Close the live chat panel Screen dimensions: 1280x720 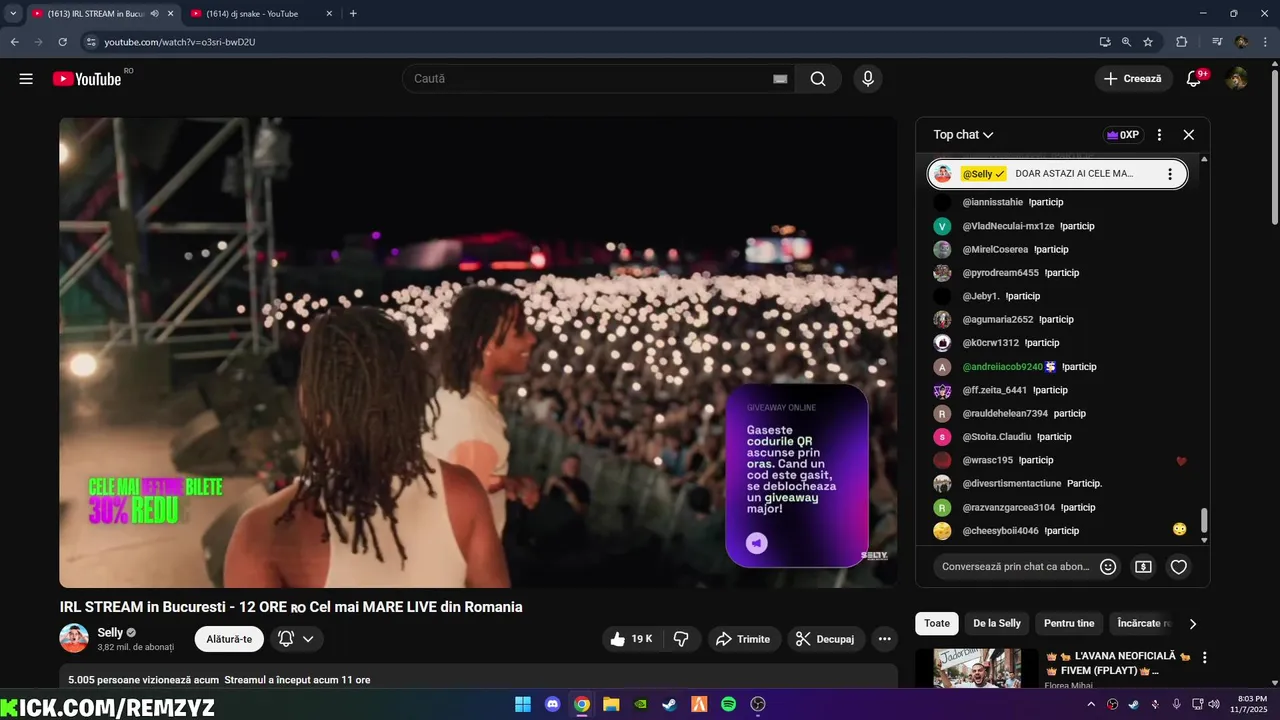[1189, 135]
